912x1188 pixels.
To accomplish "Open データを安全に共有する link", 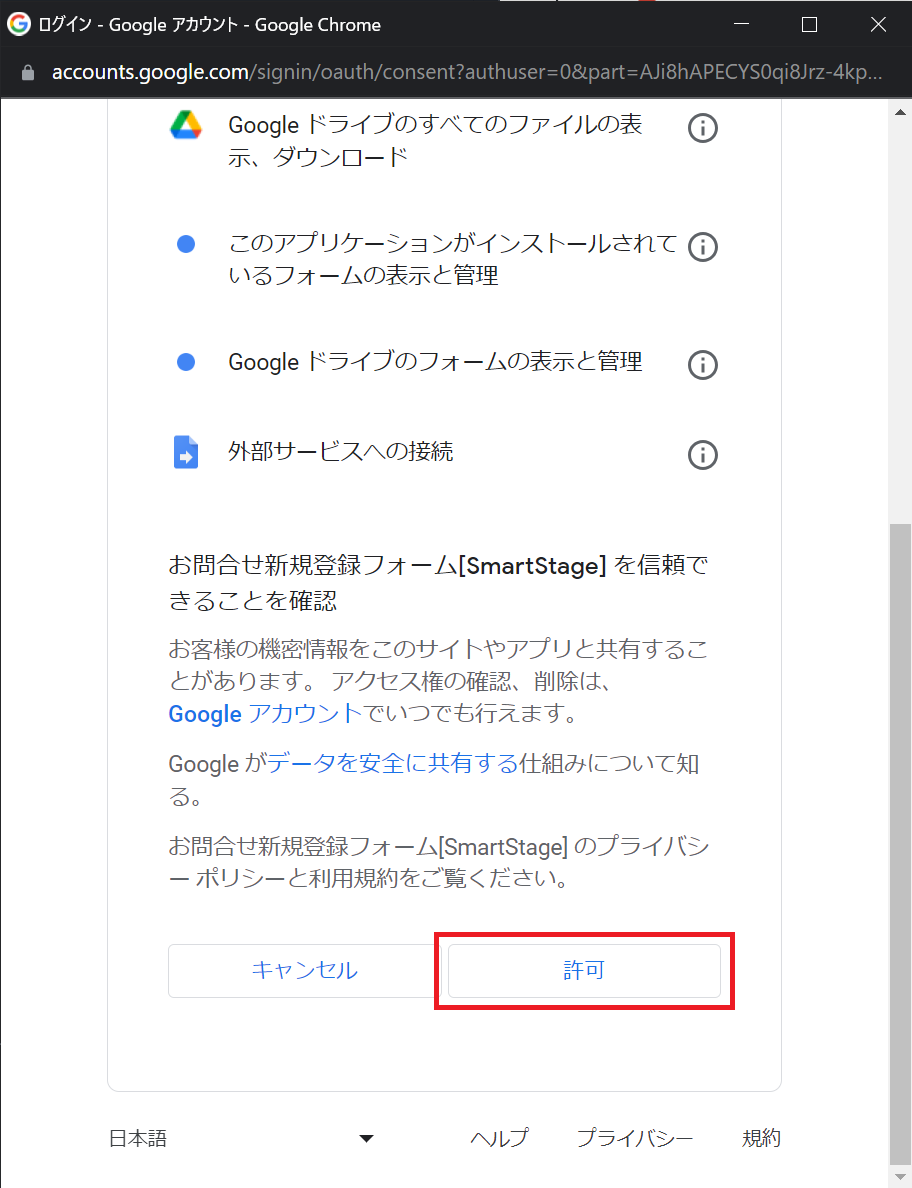I will [x=392, y=763].
